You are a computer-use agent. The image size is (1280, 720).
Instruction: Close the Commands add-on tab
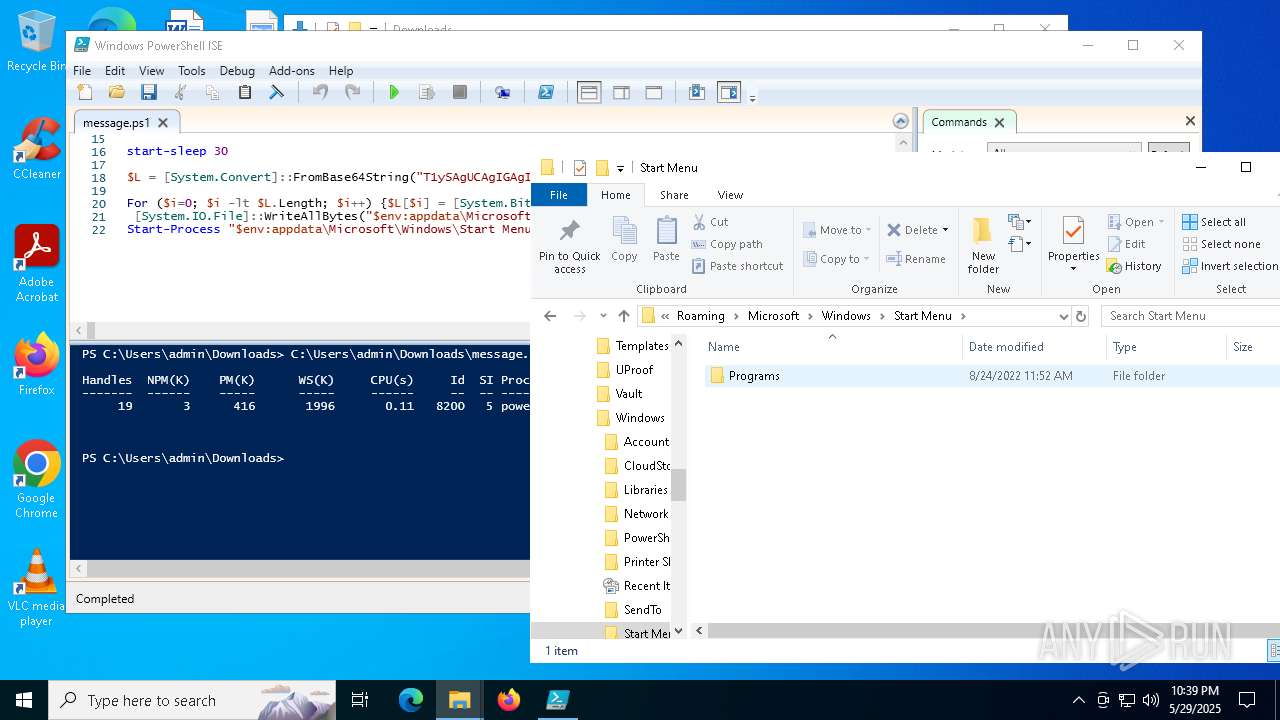point(999,122)
